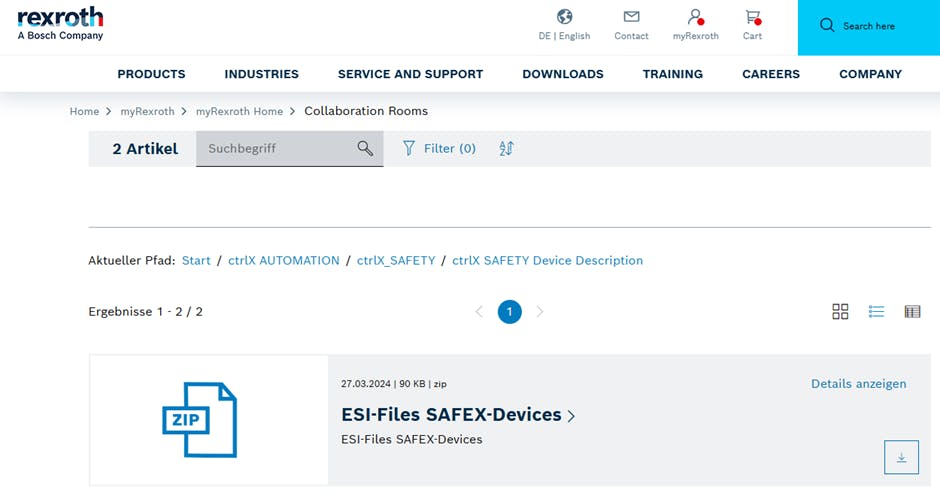
Task: Open the Filter (0) options
Action: [439, 148]
